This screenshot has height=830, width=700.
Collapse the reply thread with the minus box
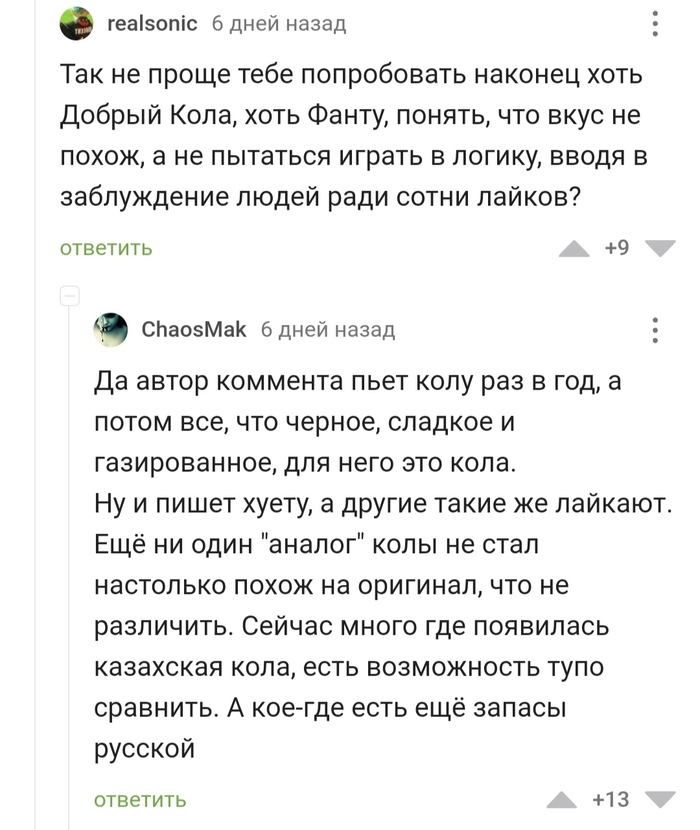[70, 295]
